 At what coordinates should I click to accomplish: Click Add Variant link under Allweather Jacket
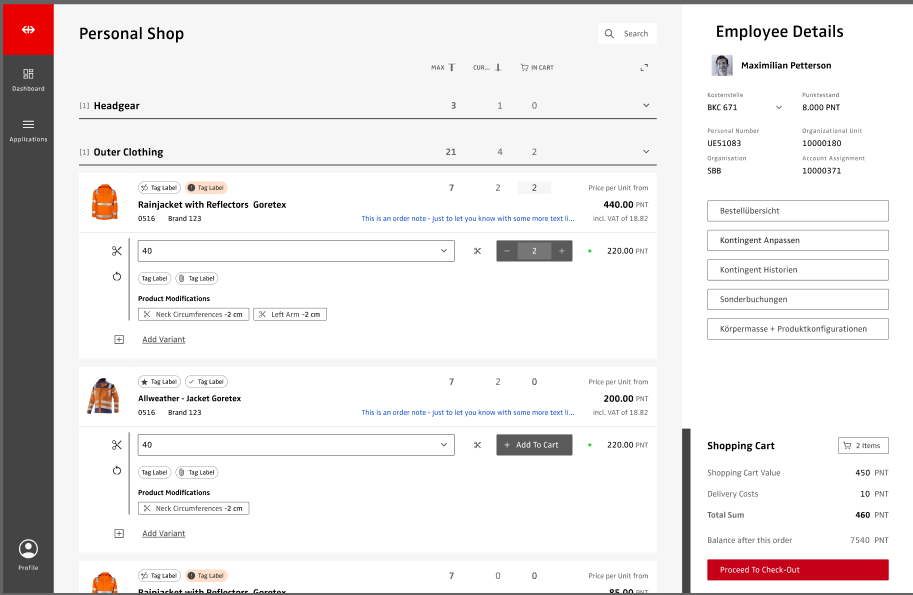pos(163,534)
